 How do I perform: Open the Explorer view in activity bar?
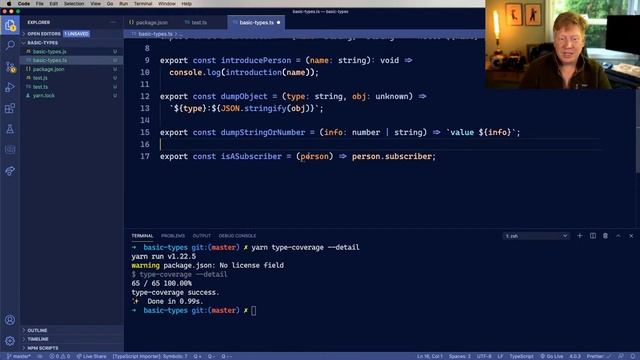[10, 26]
